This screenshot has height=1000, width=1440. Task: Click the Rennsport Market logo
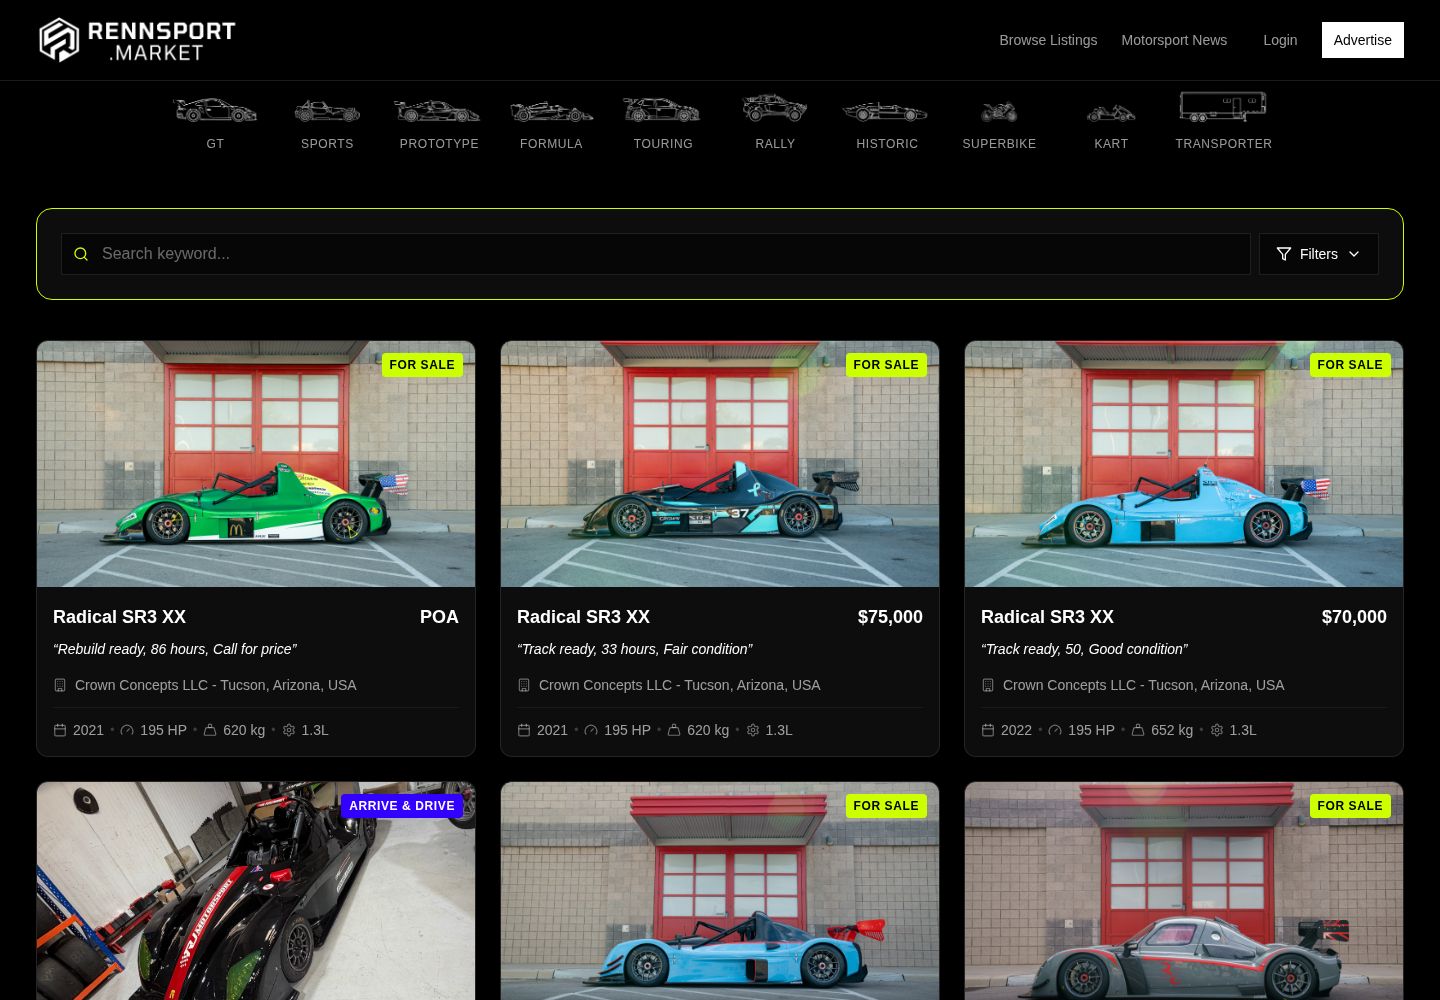coord(137,40)
